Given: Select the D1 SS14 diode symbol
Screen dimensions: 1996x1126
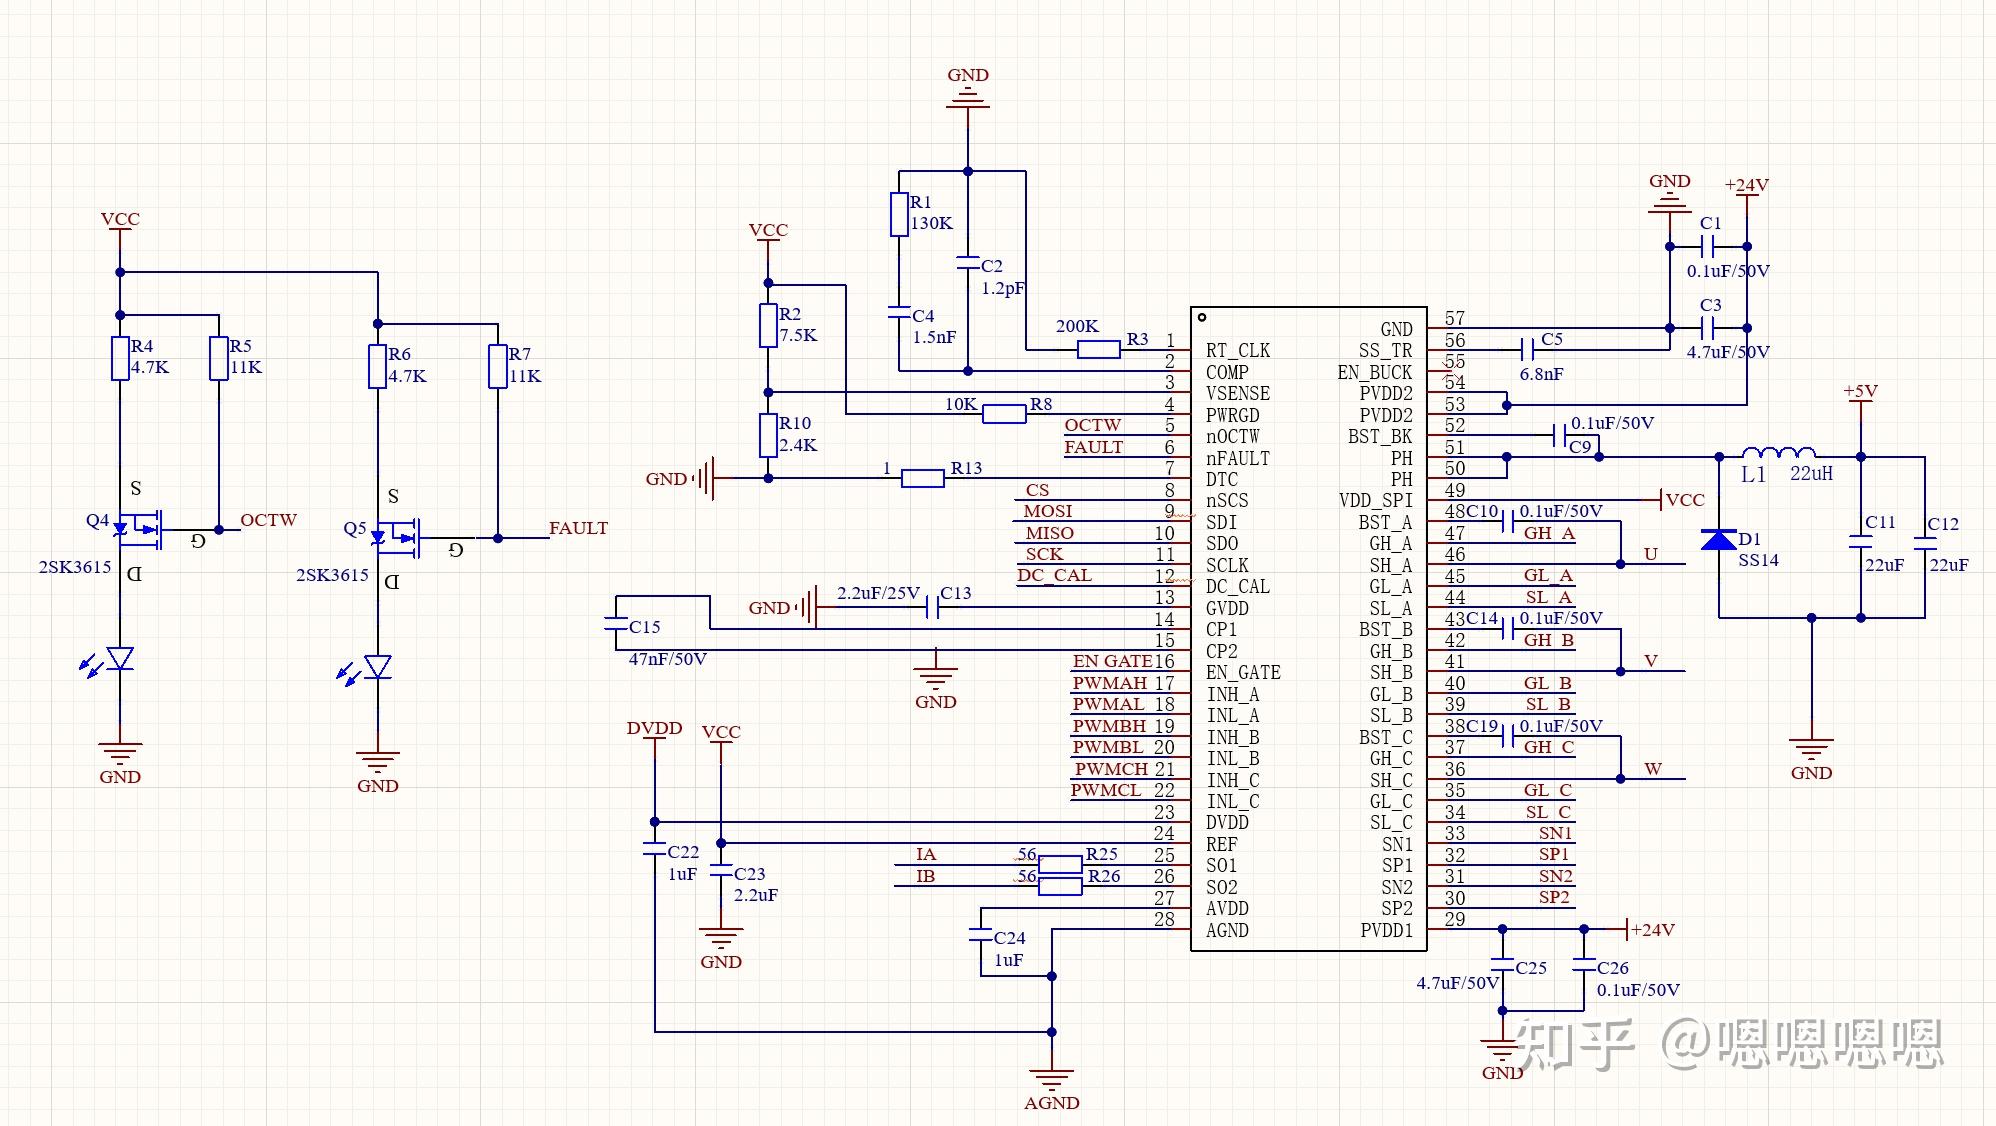Looking at the screenshot, I should pyautogui.click(x=1719, y=540).
